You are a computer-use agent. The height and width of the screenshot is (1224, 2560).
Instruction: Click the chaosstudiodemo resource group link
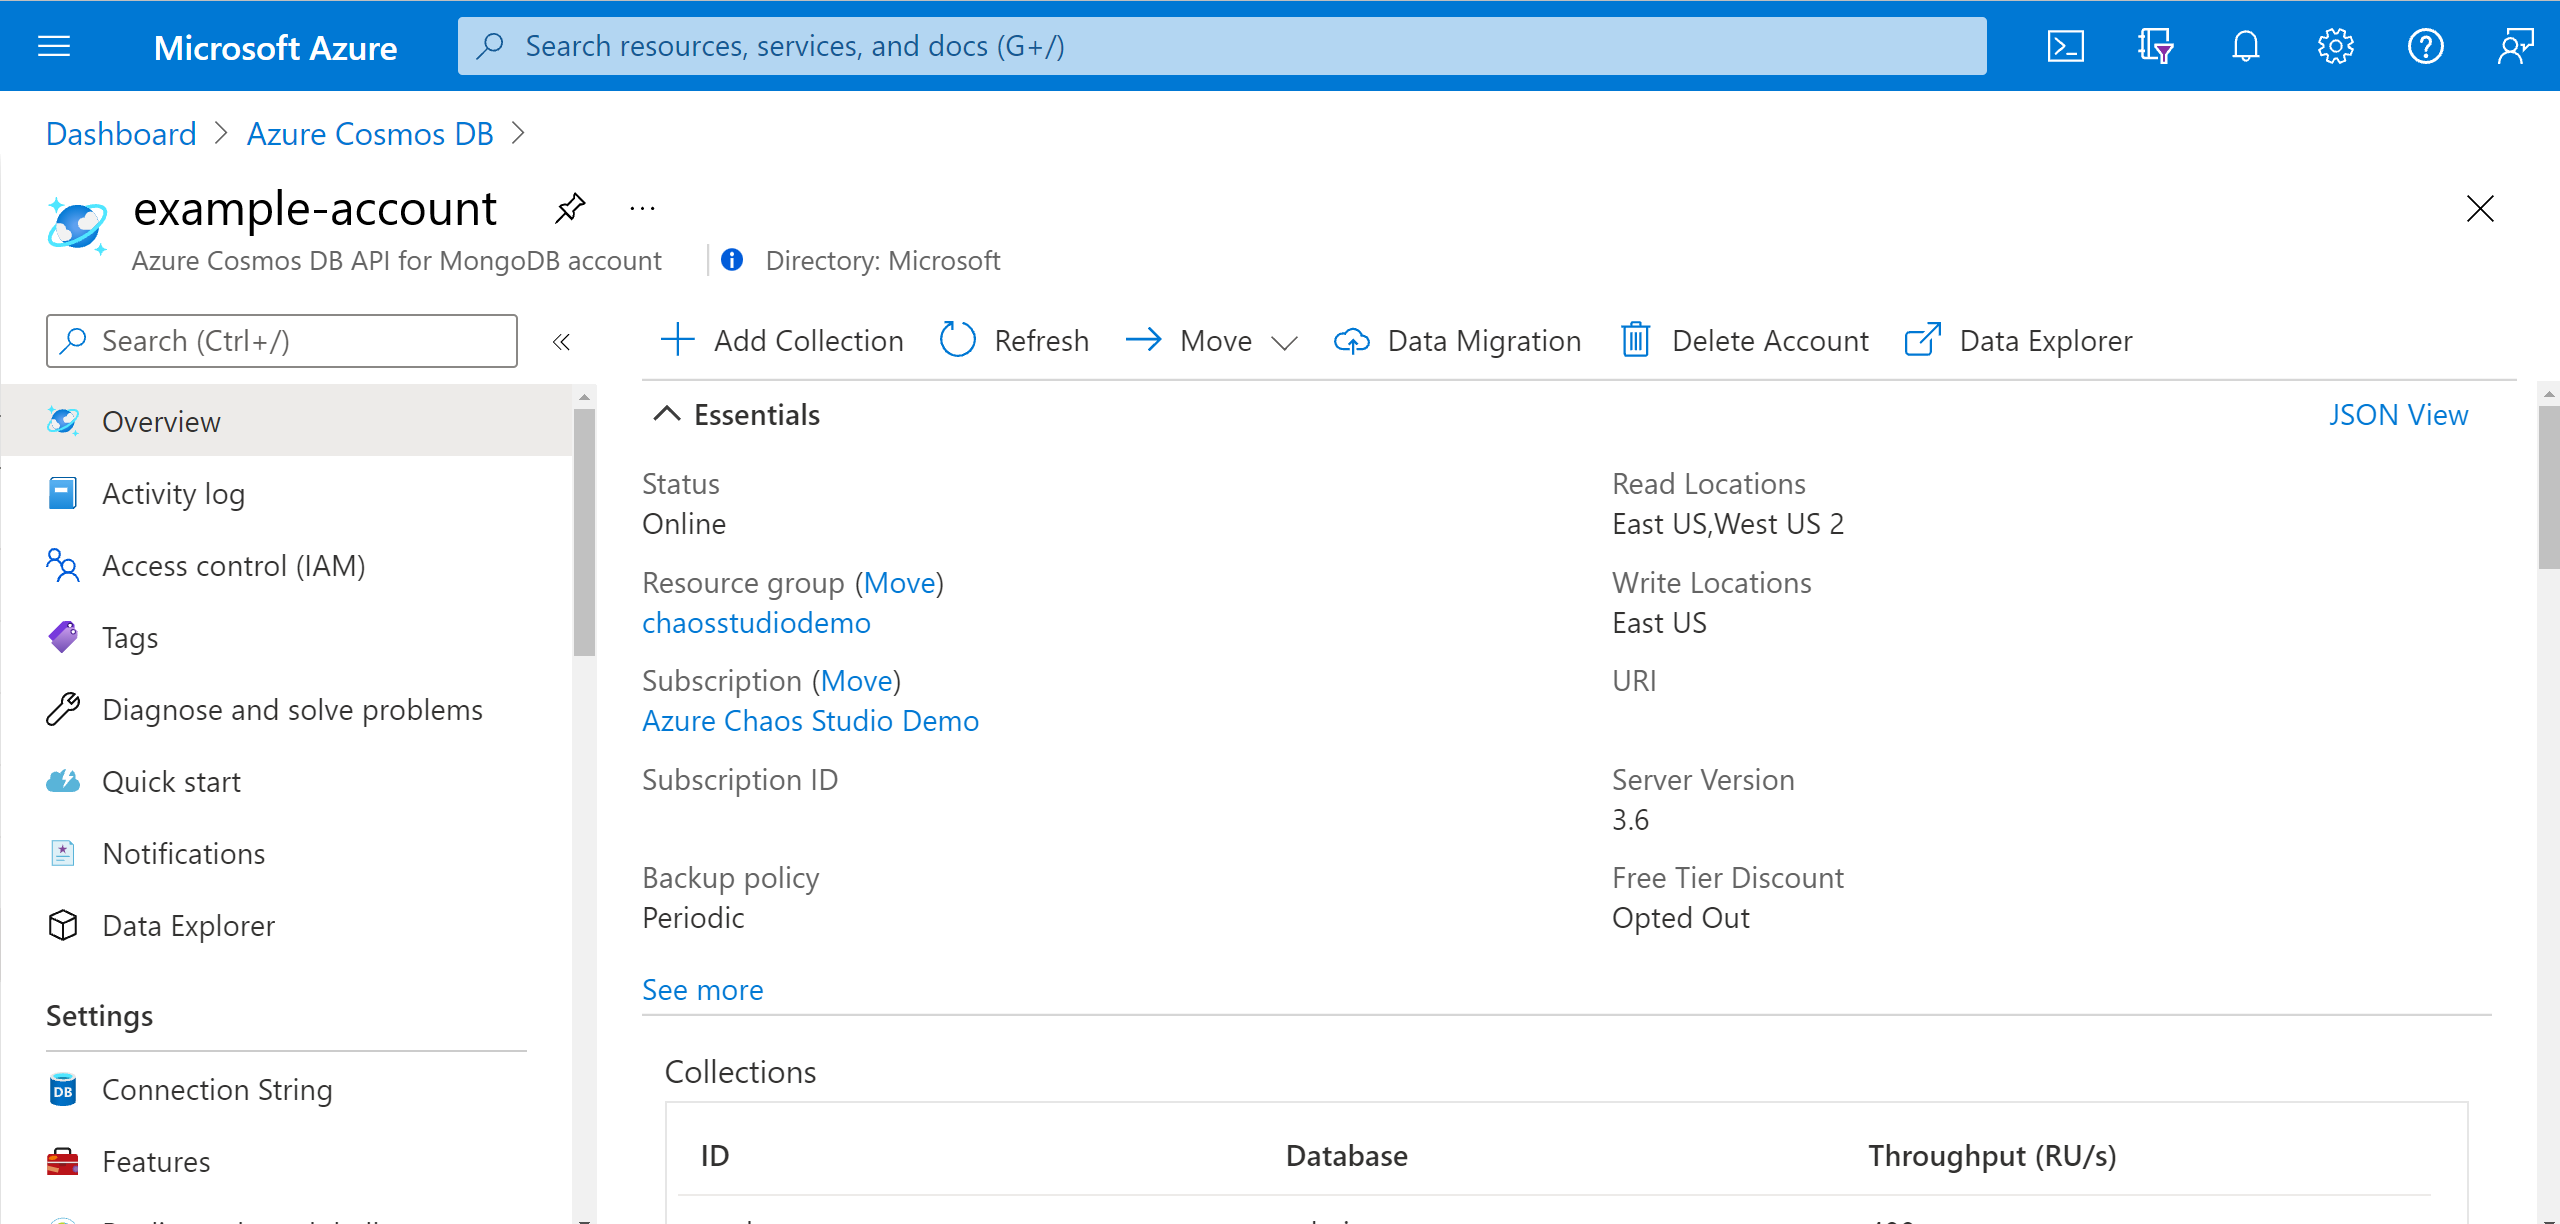point(756,622)
